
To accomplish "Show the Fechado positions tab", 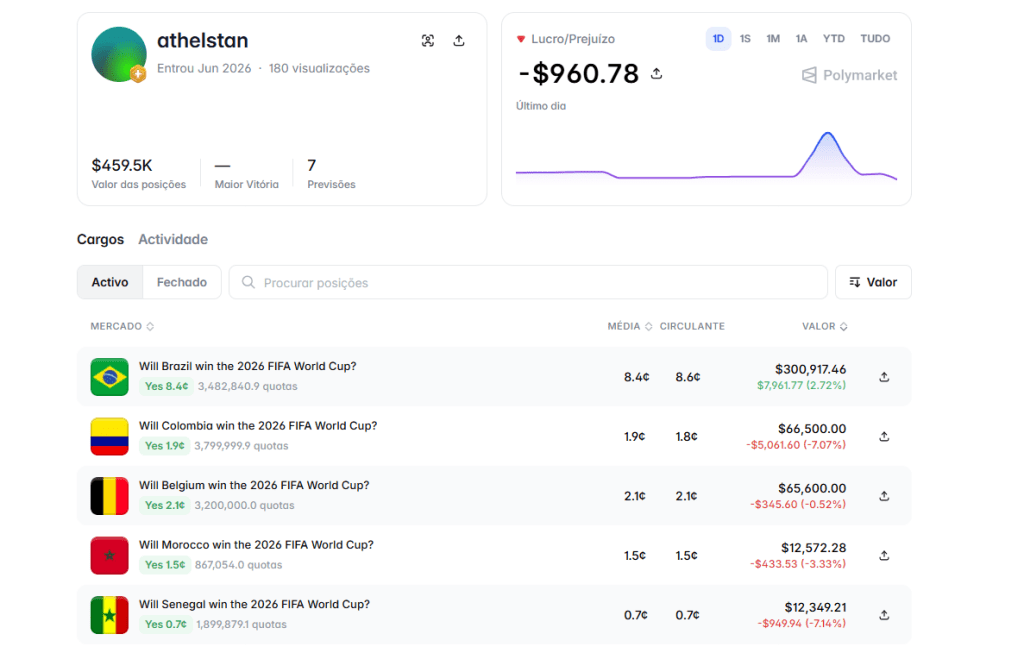I will pos(182,282).
